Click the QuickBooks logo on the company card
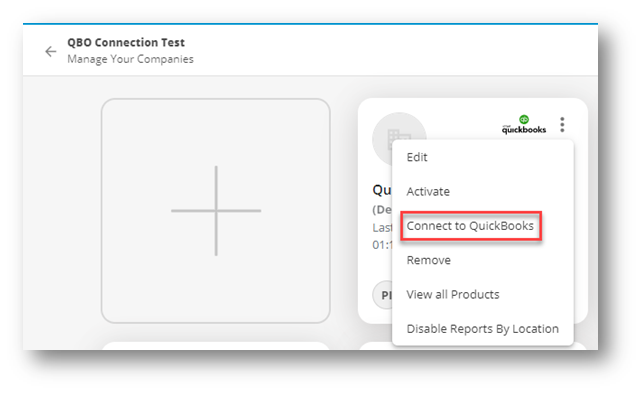641x393 pixels. click(x=524, y=124)
